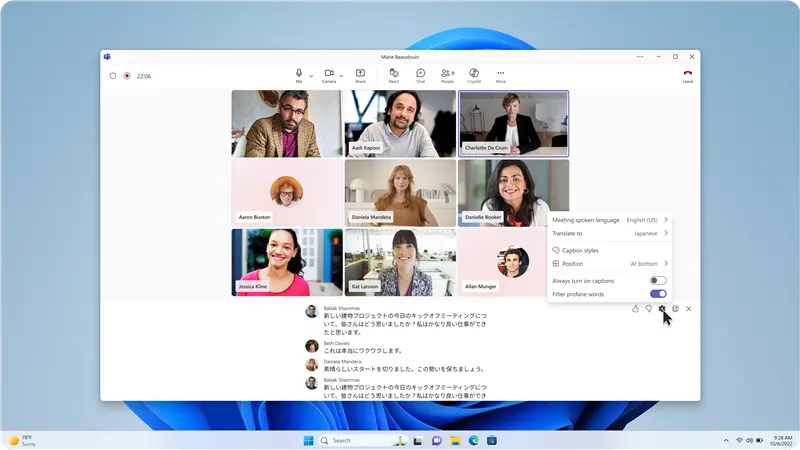Viewport: 800px width, 450px height.
Task: Open Copilot in the meeting toolbar
Action: (x=474, y=76)
